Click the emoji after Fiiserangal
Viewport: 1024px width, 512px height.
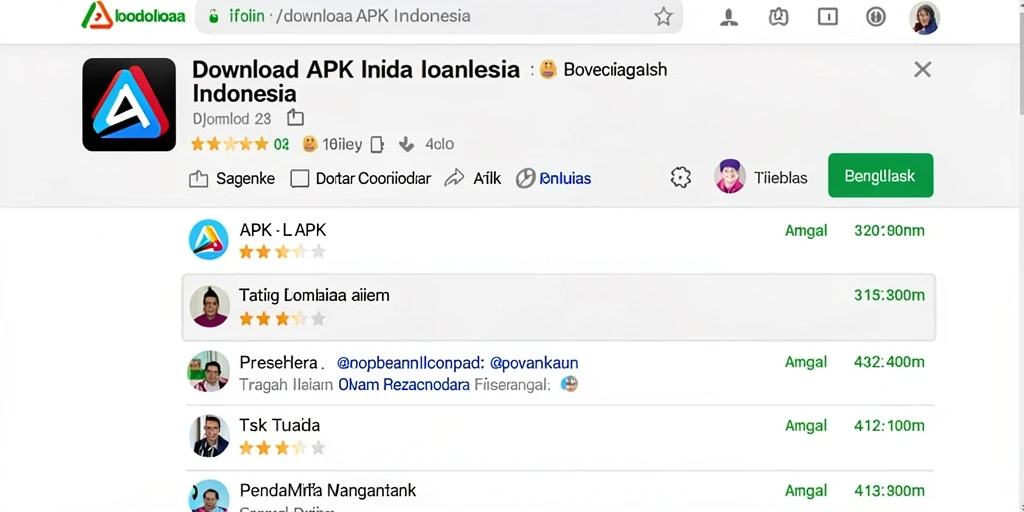(569, 384)
